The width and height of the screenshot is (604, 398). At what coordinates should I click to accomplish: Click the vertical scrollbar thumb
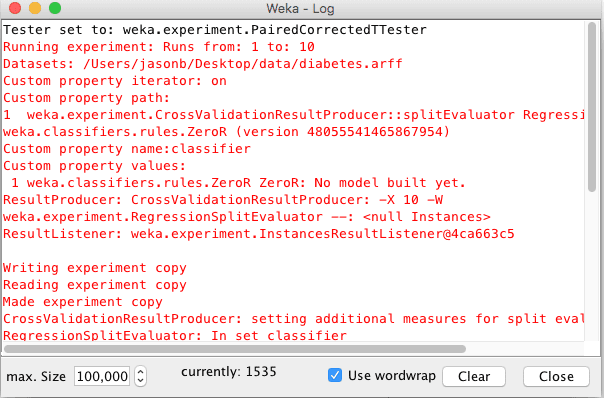point(592,107)
